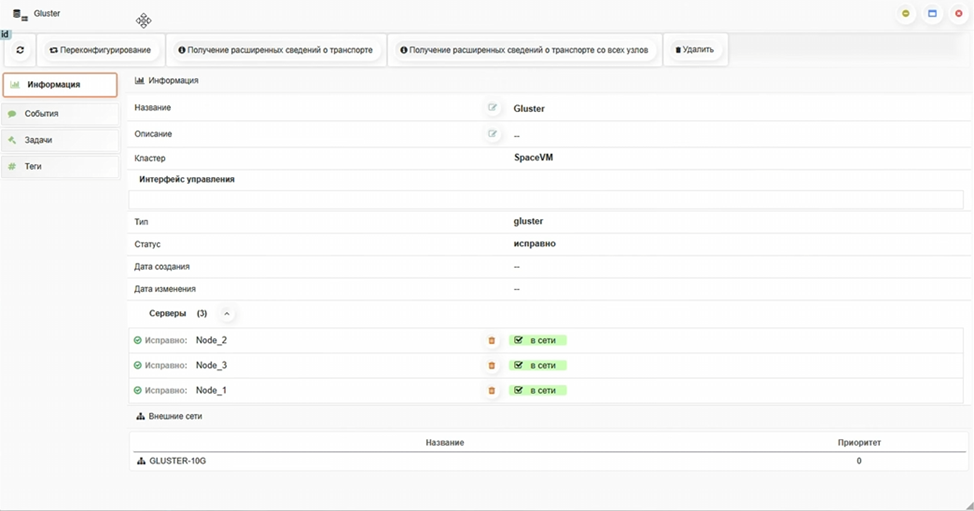Viewport: 974px width, 511px height.
Task: Delete Node_2 using its trash icon
Action: [x=491, y=340]
